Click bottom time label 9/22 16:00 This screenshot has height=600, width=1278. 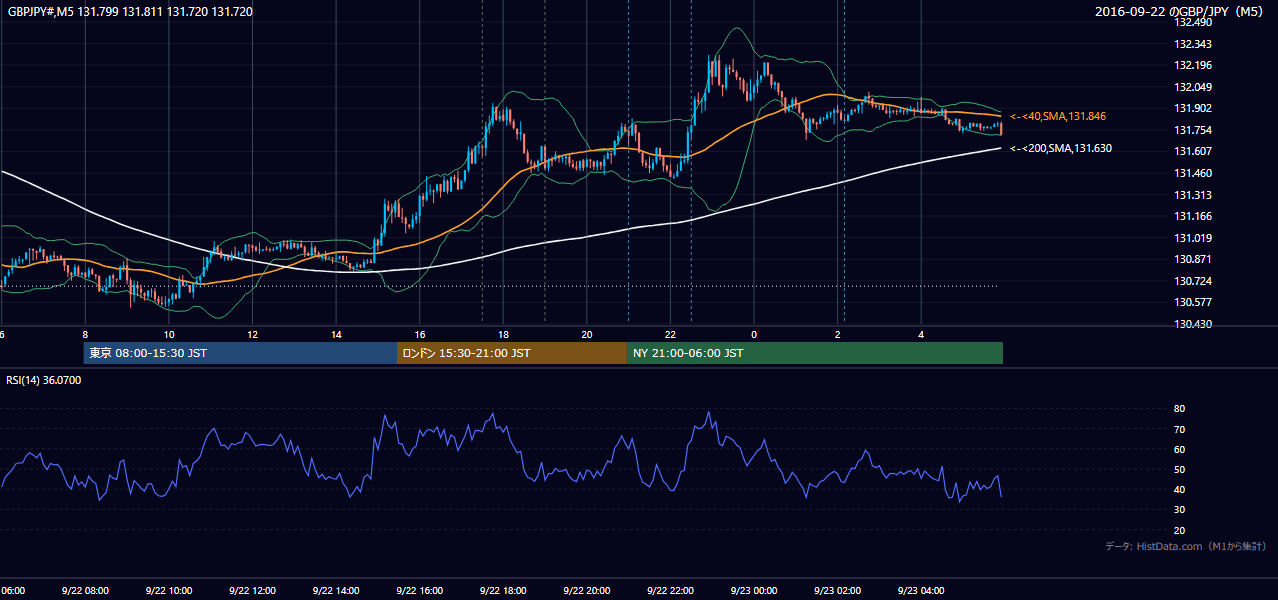(420, 591)
